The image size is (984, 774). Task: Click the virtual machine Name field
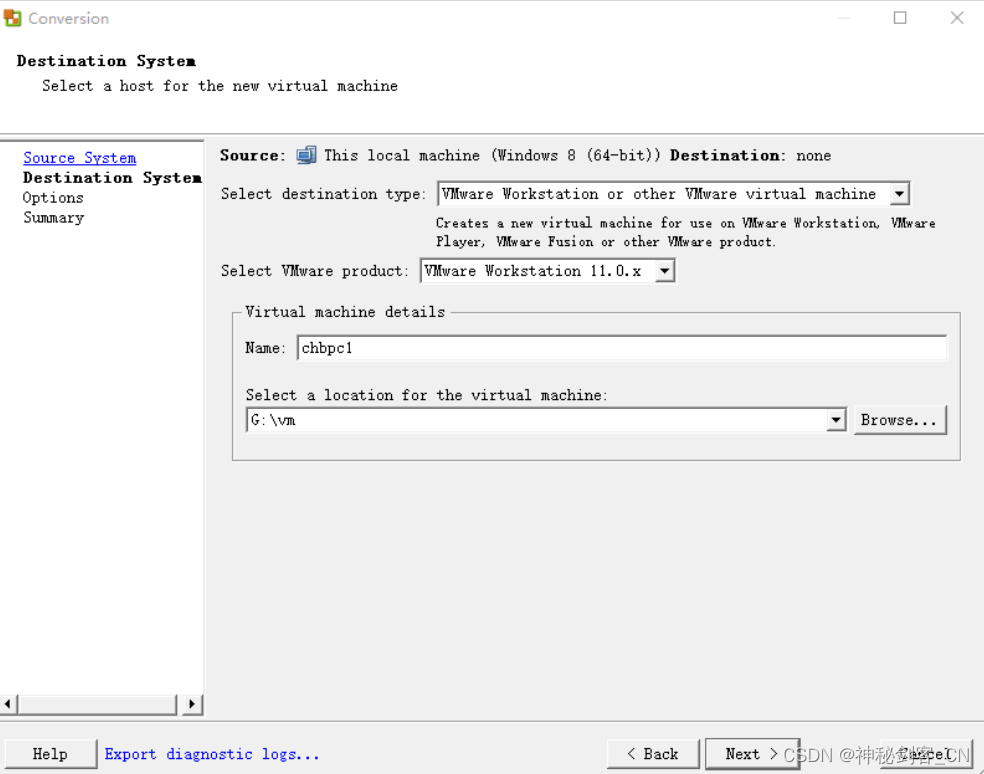pyautogui.click(x=621, y=348)
